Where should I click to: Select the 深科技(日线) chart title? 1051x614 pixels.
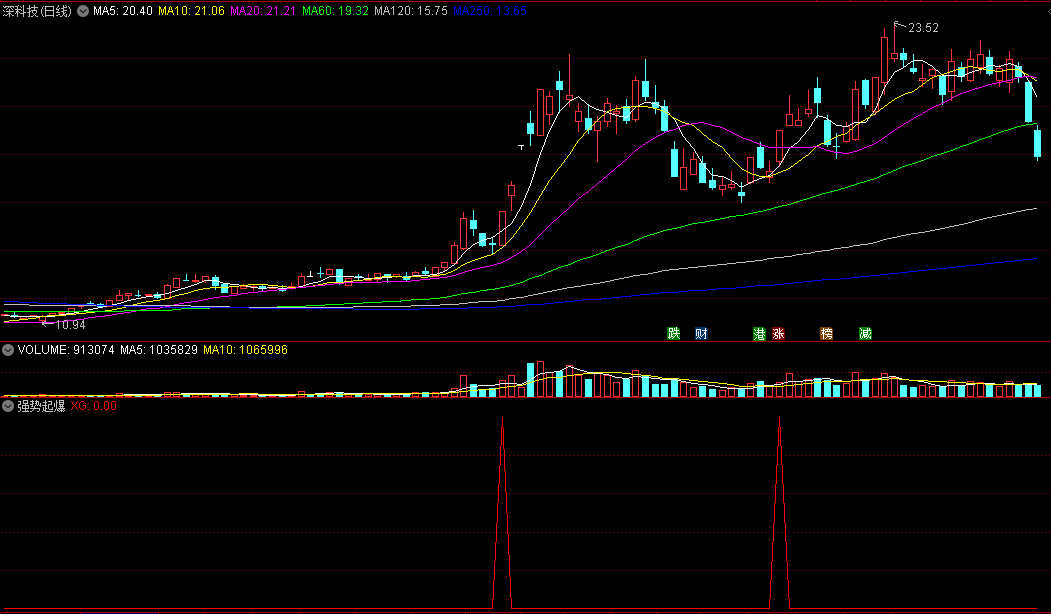click(x=37, y=11)
